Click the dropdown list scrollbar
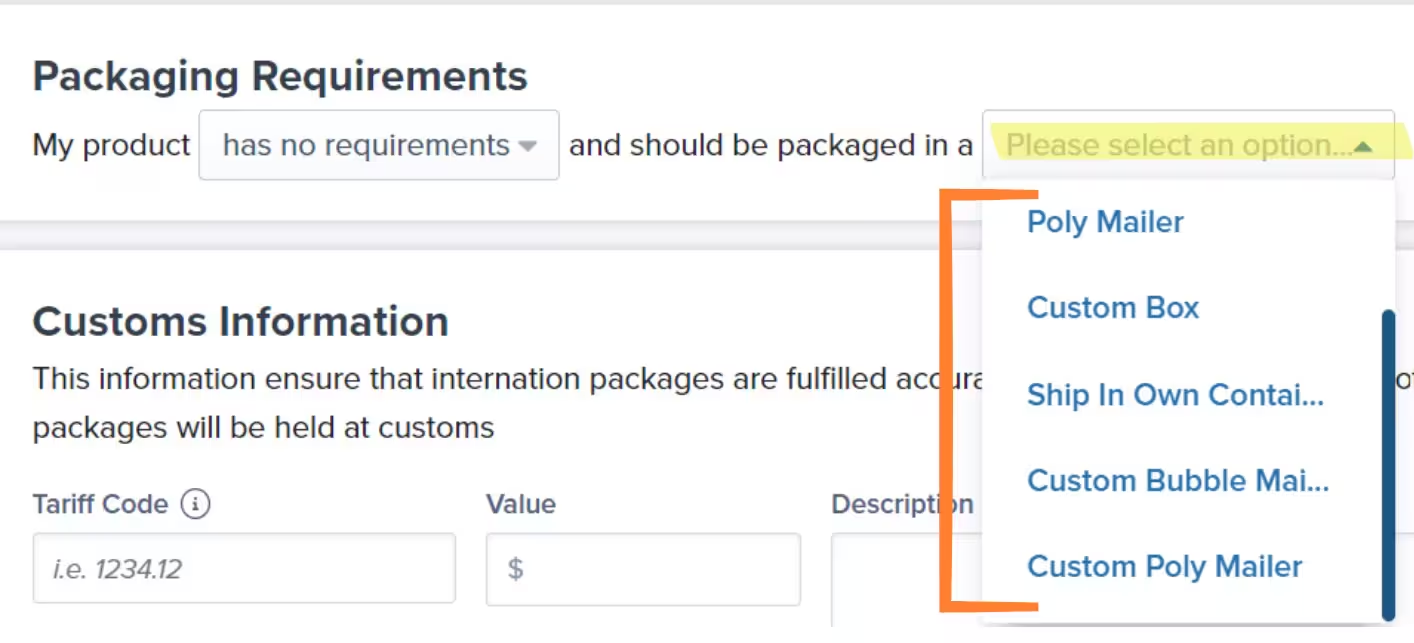 (1387, 460)
